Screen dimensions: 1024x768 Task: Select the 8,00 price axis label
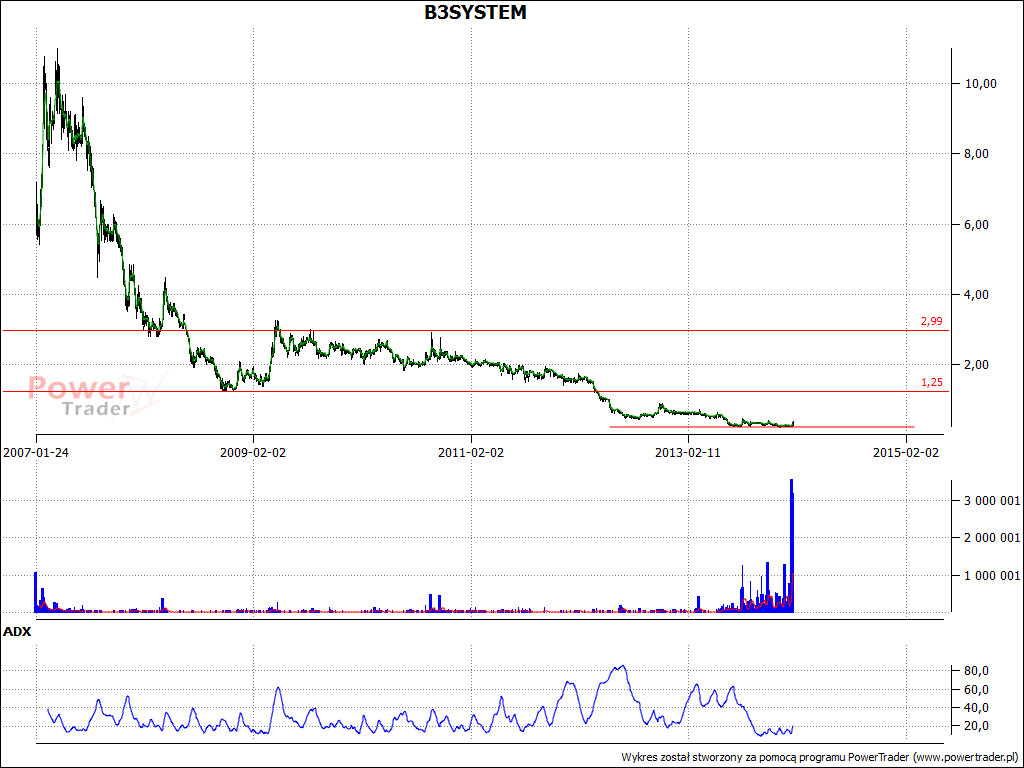976,154
